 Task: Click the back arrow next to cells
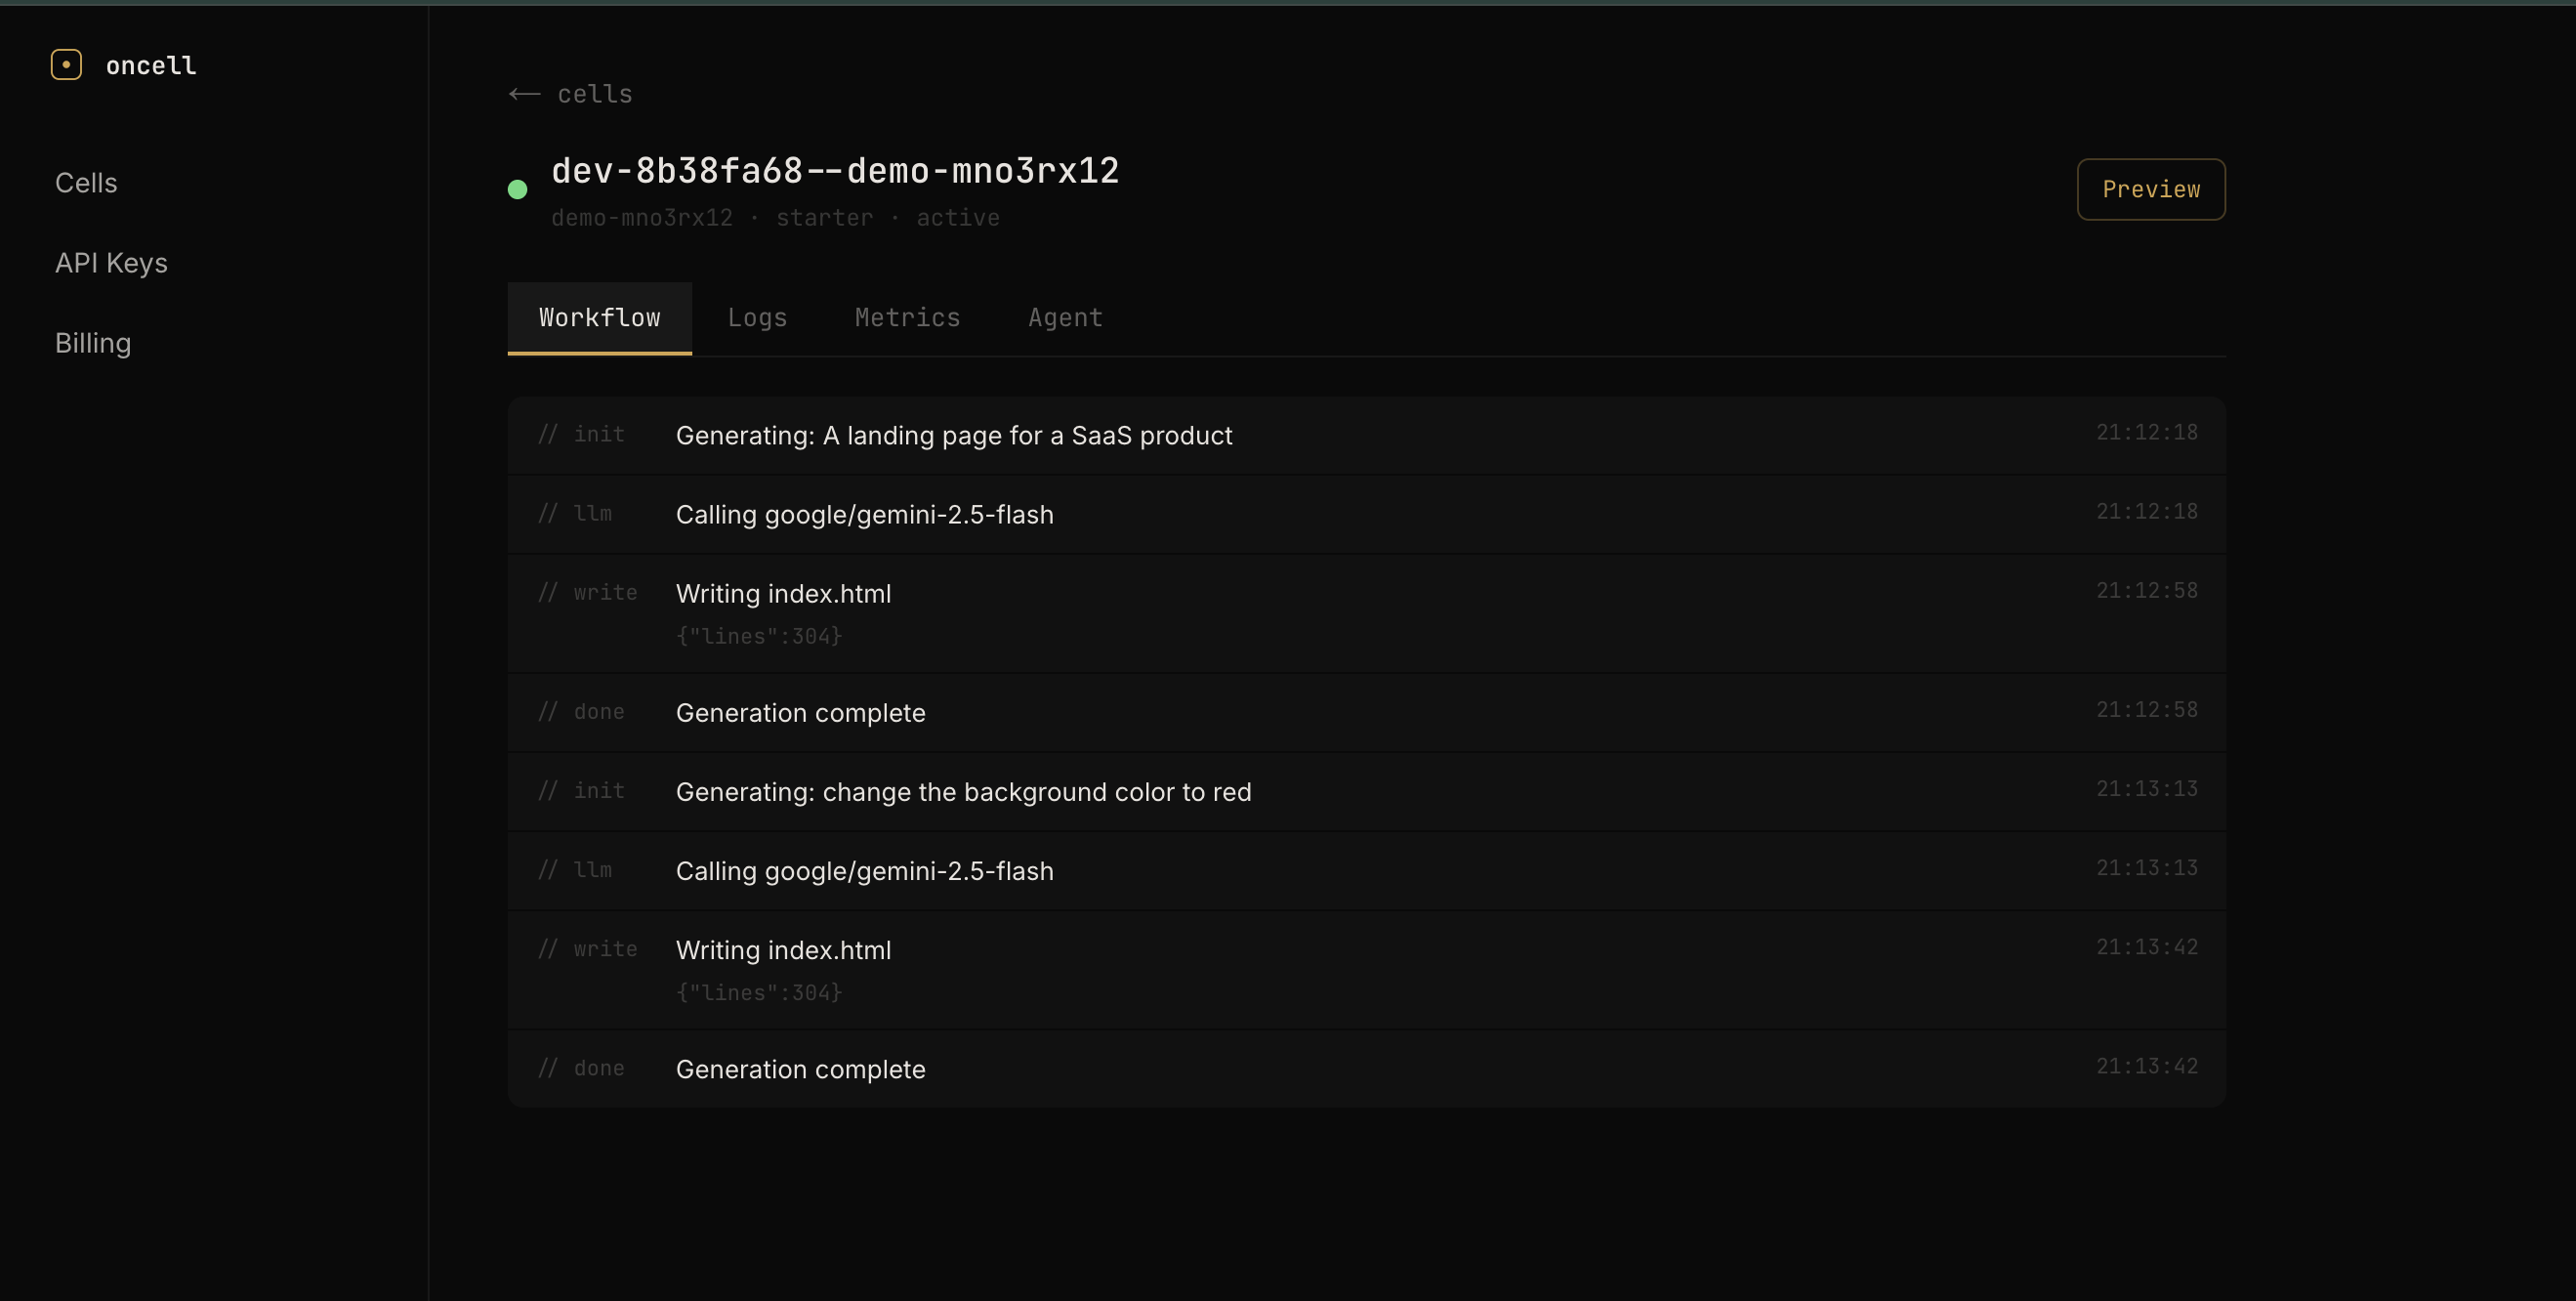pos(524,94)
